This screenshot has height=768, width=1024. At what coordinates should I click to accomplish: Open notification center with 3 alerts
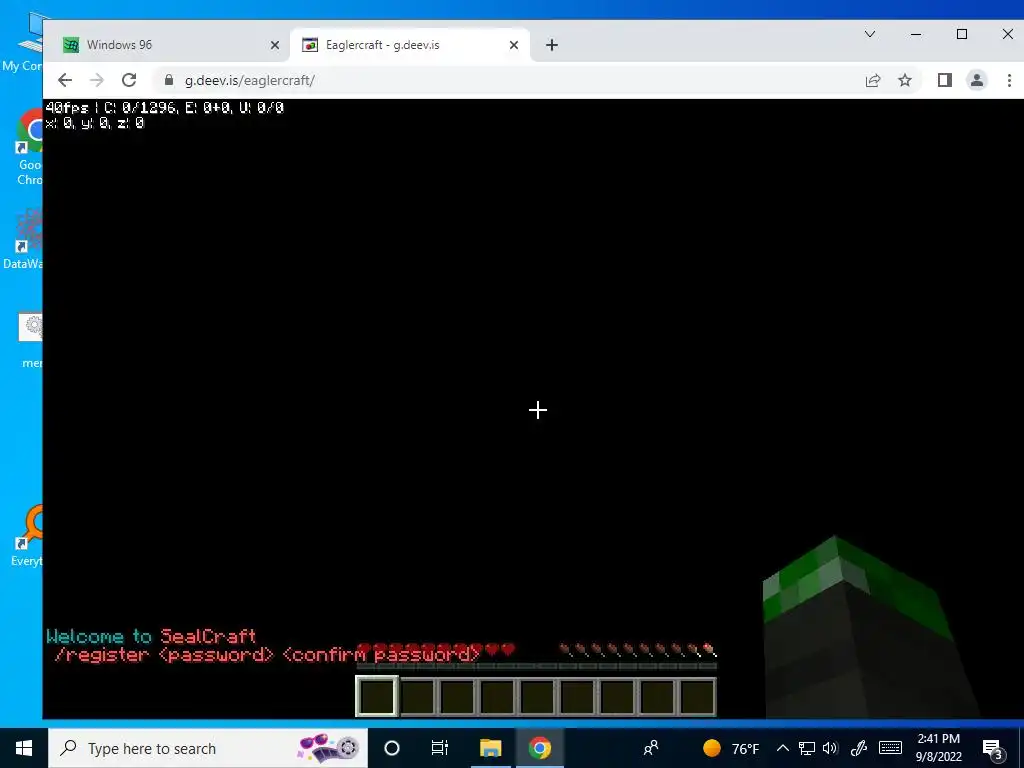[993, 748]
